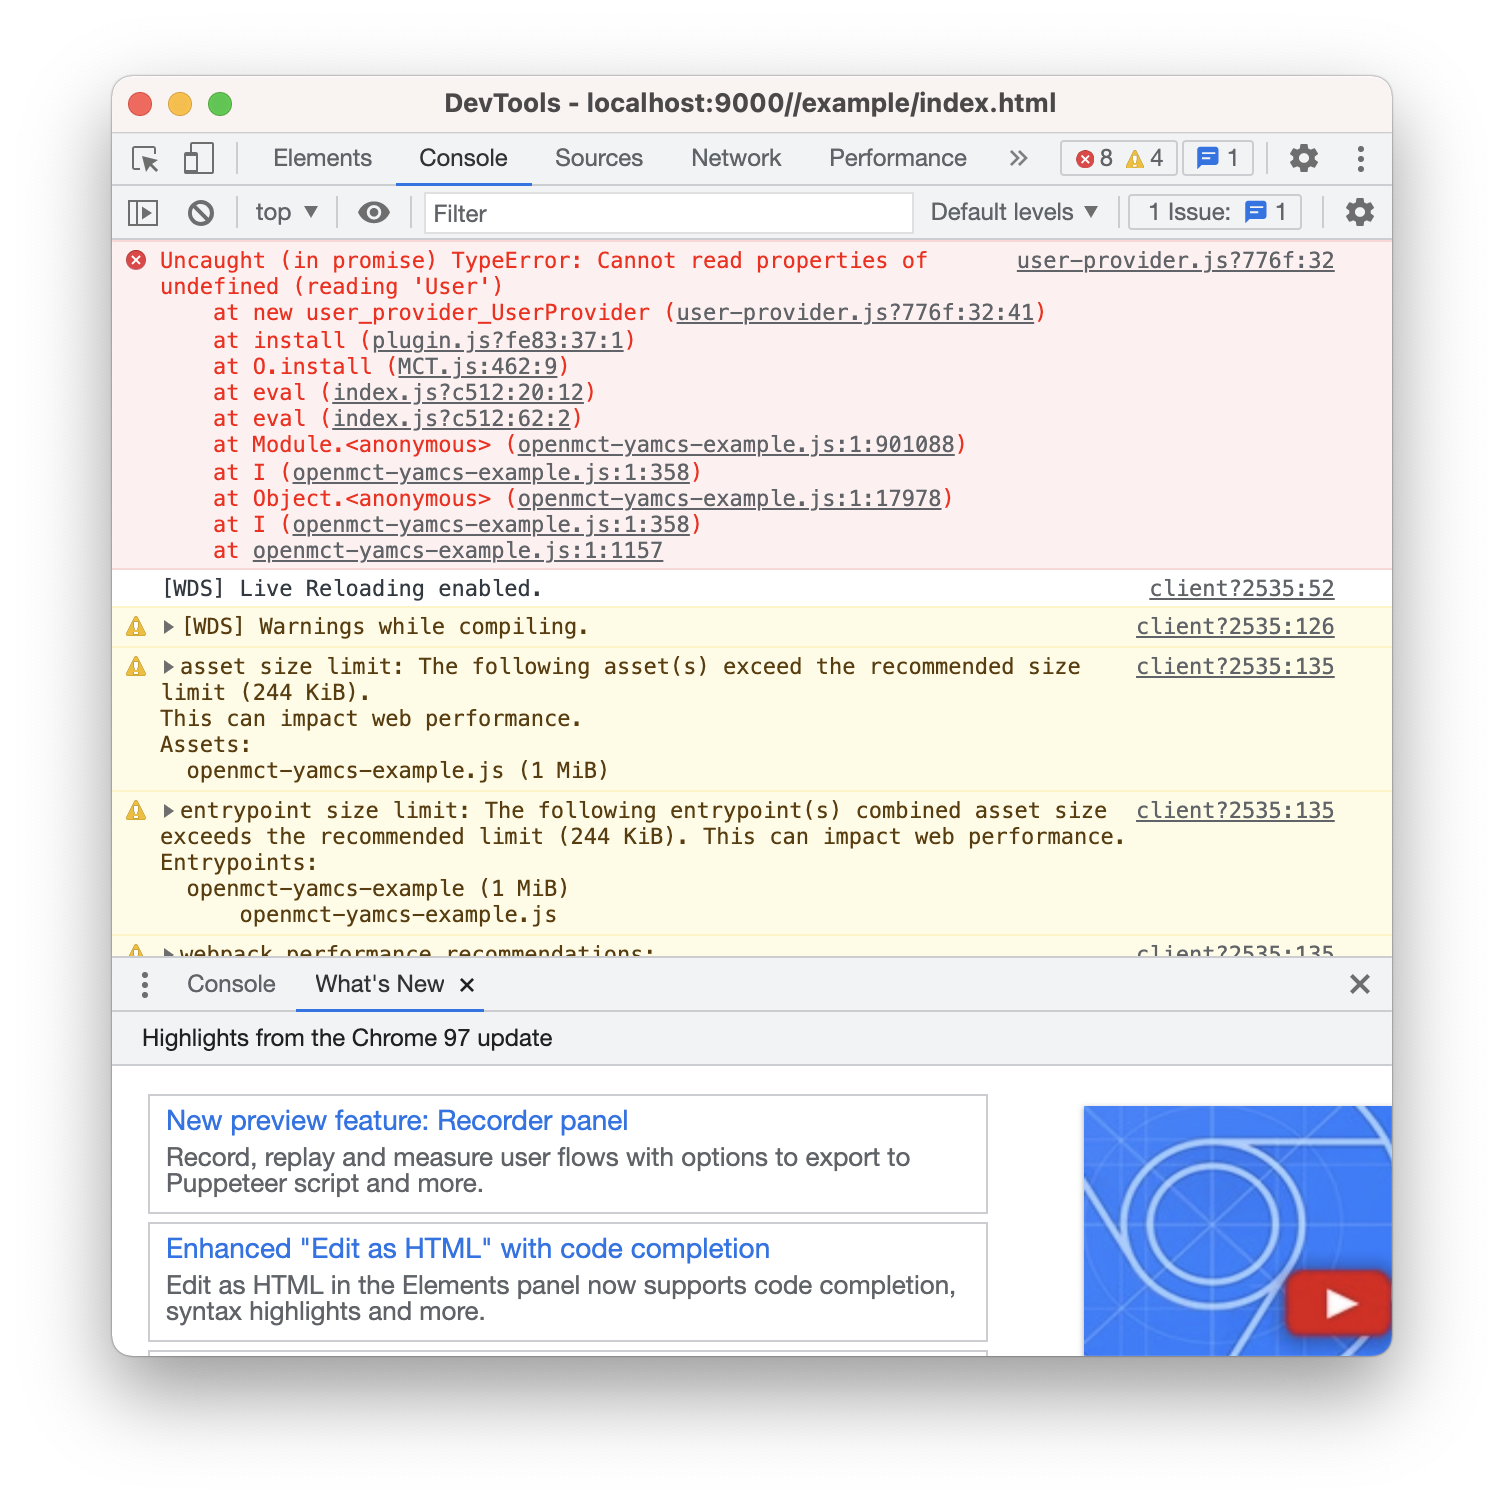The height and width of the screenshot is (1504, 1504).
Task: Select the inspect element cursor tool
Action: 145,158
